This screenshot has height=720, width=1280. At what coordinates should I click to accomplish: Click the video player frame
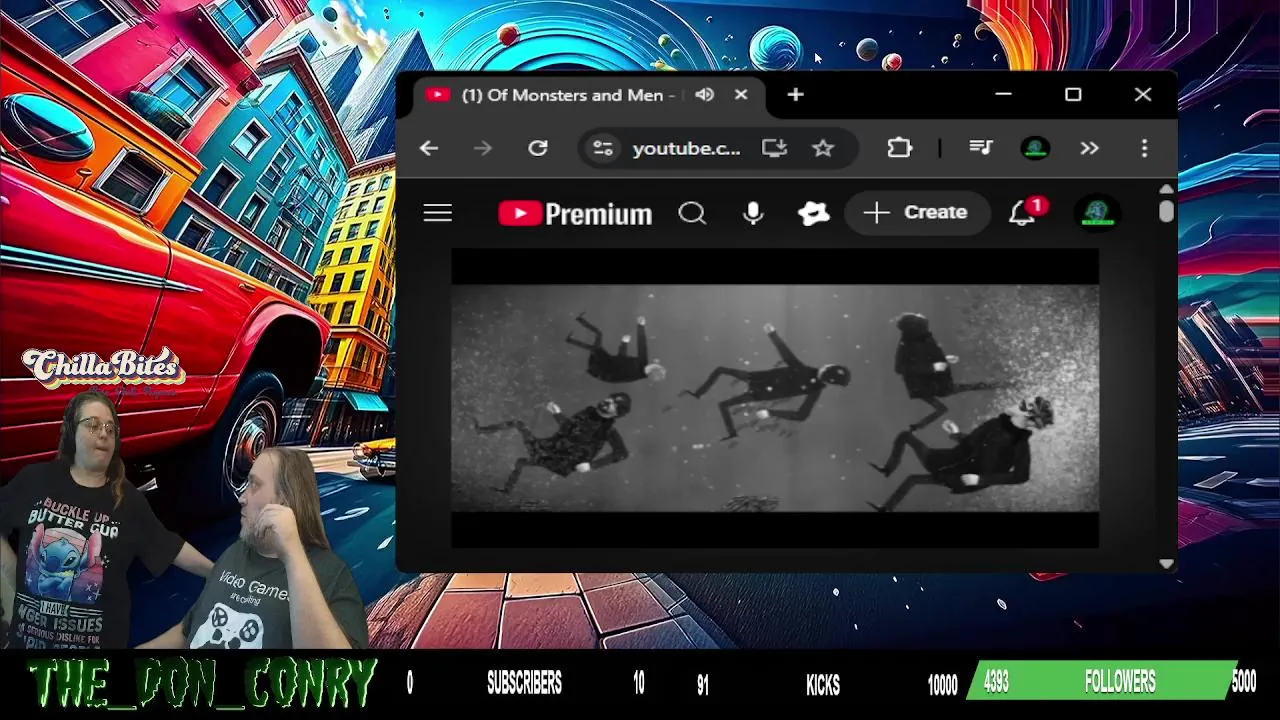(x=775, y=398)
